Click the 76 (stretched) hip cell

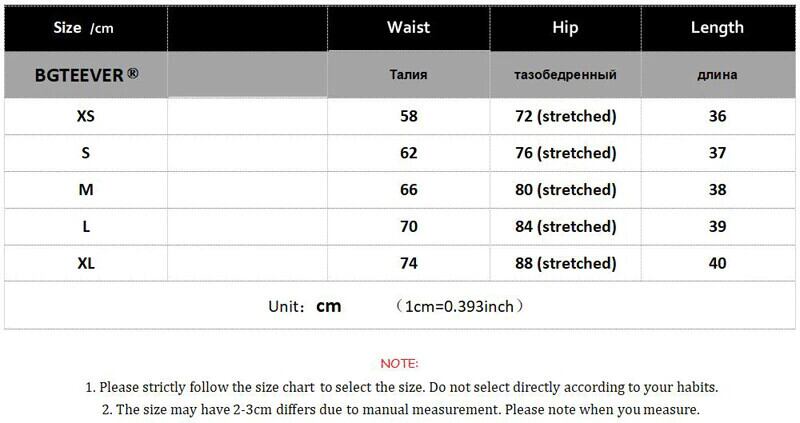[x=565, y=153]
